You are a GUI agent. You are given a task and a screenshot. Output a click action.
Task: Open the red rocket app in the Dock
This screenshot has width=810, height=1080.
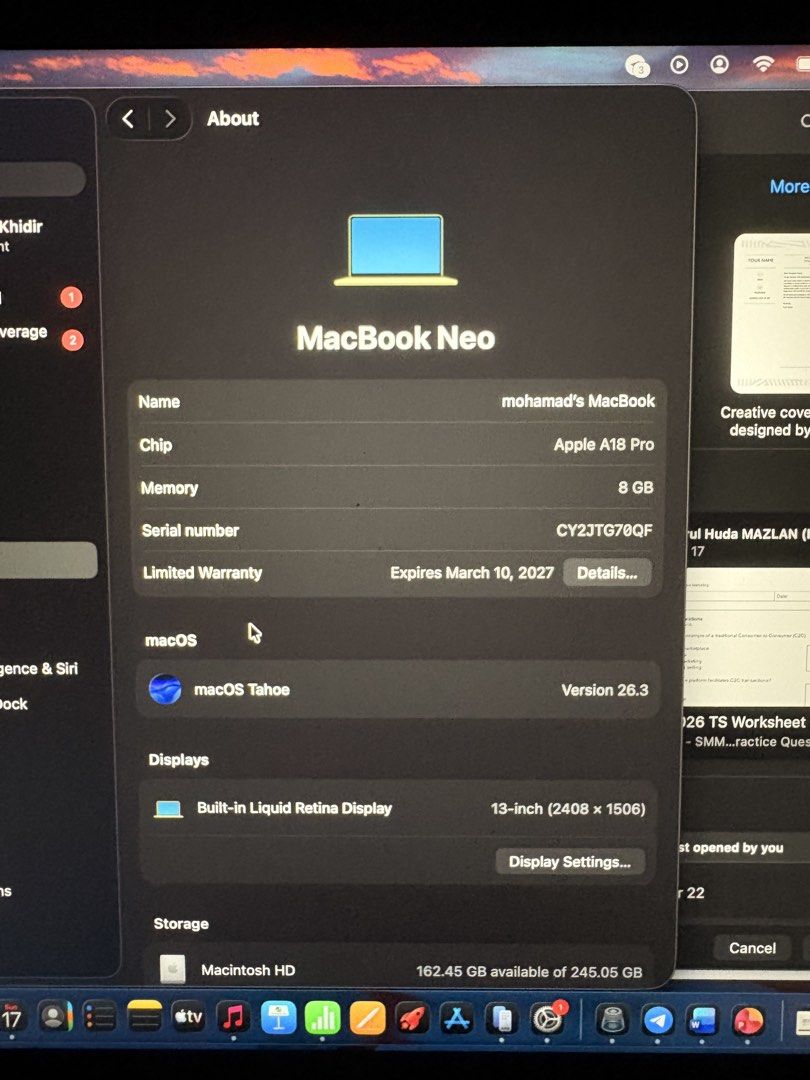point(413,1019)
